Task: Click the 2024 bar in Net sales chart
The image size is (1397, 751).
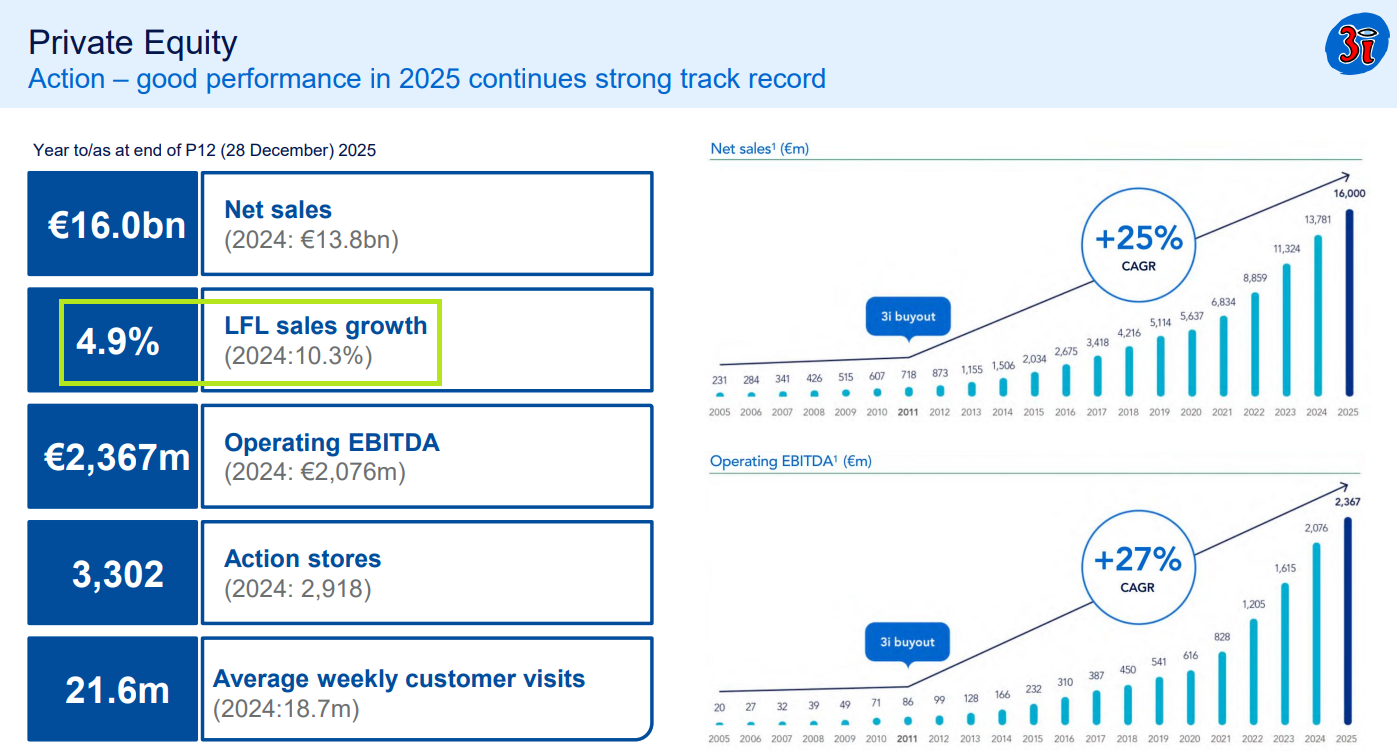Action: point(1319,316)
